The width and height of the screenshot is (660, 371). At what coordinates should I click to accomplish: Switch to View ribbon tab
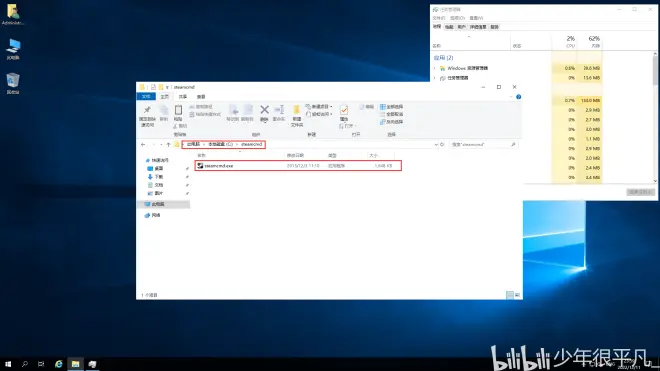coord(201,97)
